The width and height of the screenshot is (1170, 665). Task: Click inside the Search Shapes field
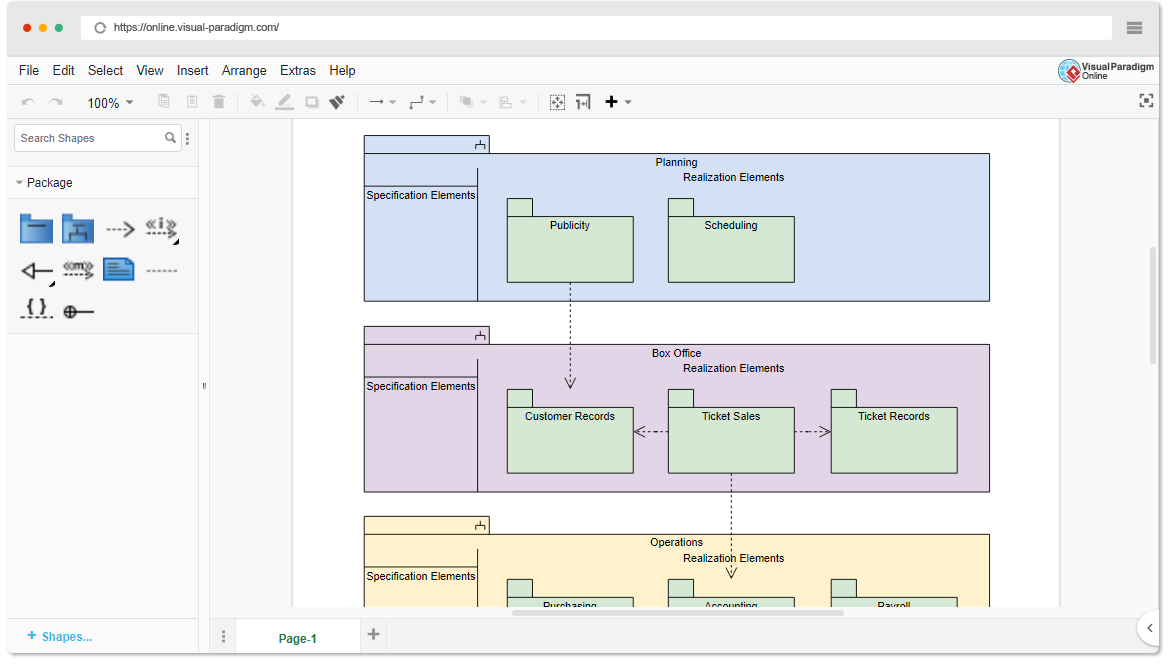click(x=88, y=137)
